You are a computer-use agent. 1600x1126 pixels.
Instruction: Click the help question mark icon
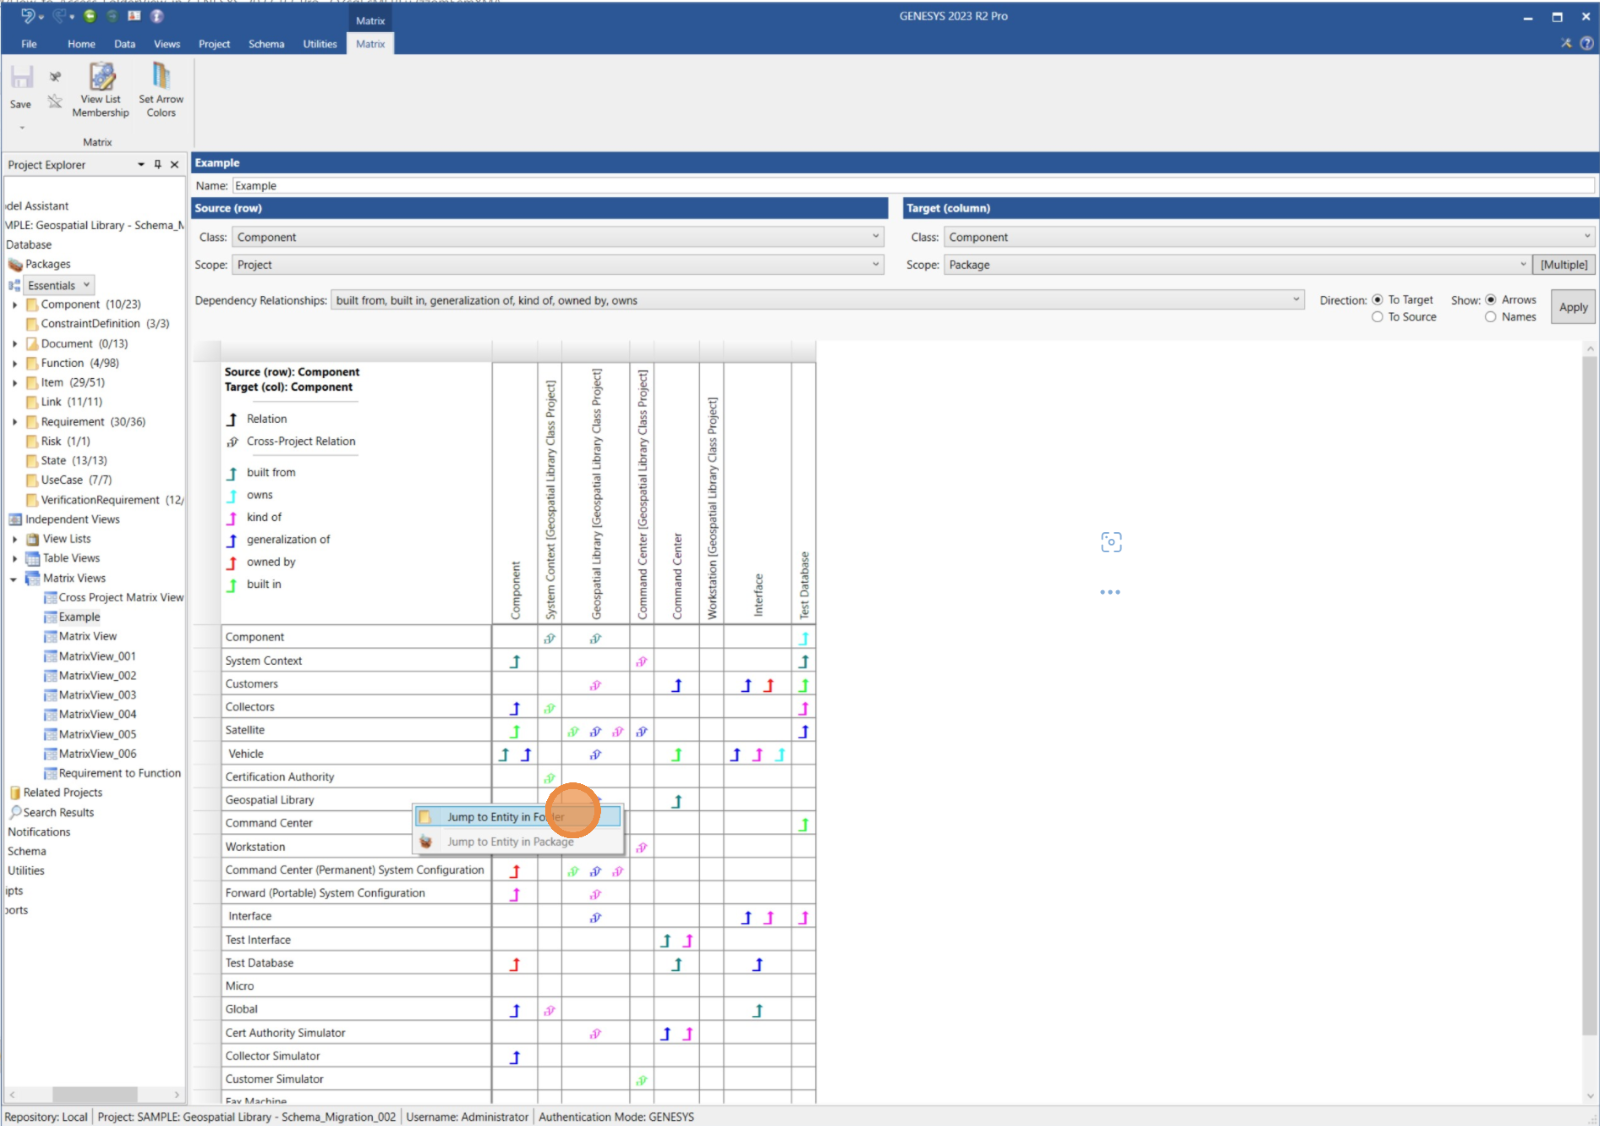1586,43
